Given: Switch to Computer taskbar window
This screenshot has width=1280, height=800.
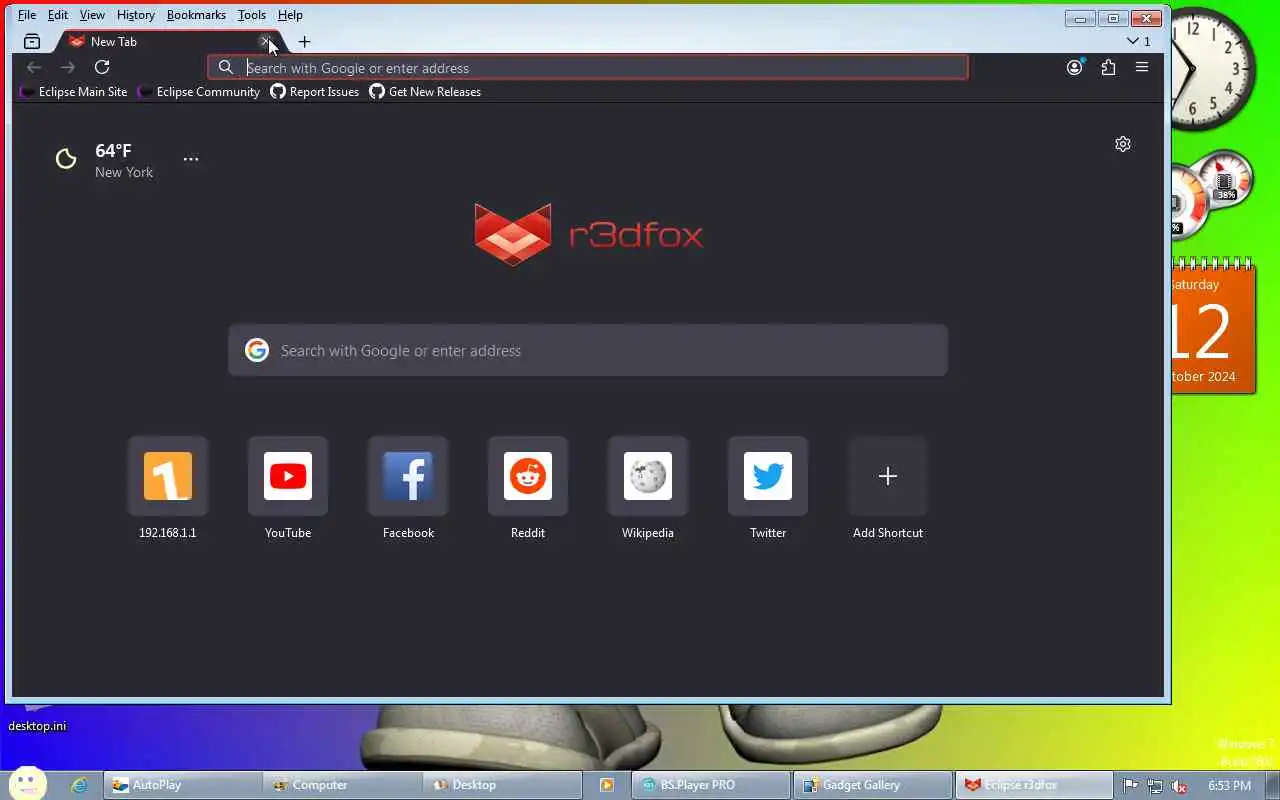Looking at the screenshot, I should 343,785.
